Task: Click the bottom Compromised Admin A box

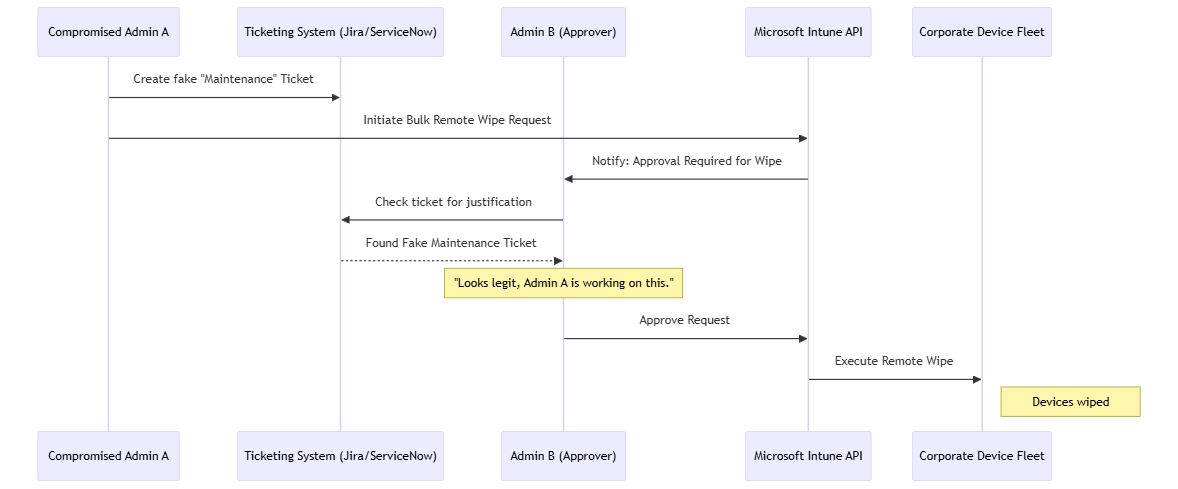Action: [108, 456]
